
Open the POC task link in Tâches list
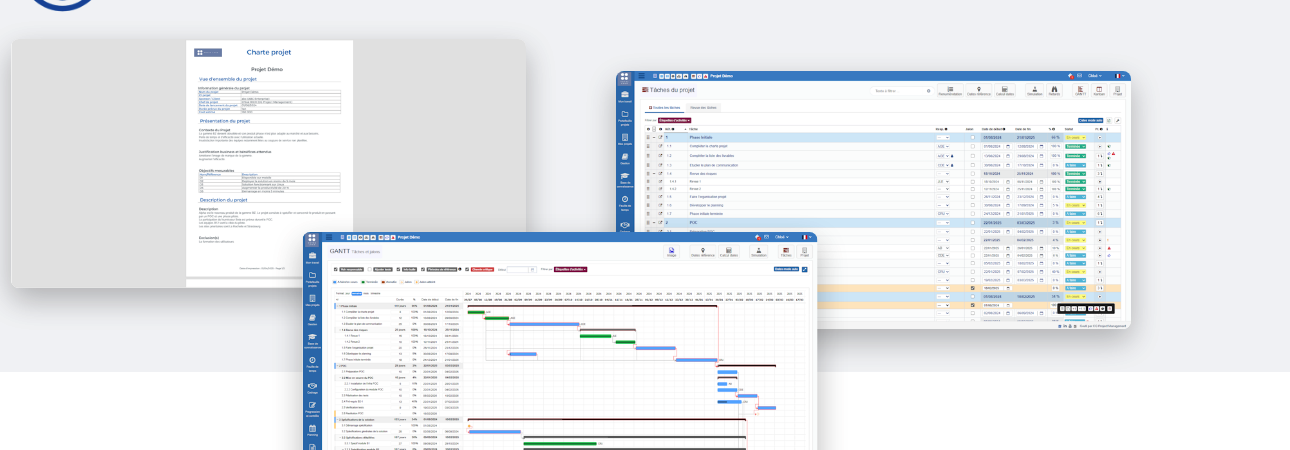tap(693, 222)
